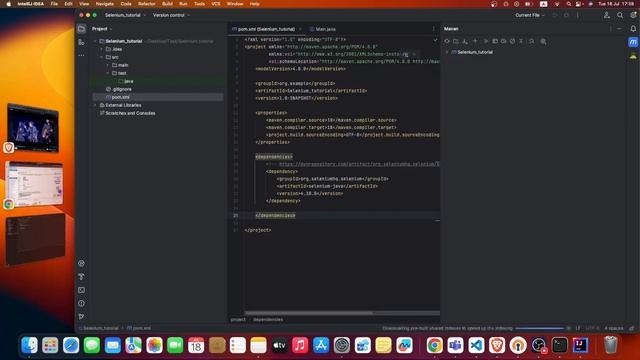The height and width of the screenshot is (360, 640).
Task: Expand the main folder
Action: (x=108, y=65)
